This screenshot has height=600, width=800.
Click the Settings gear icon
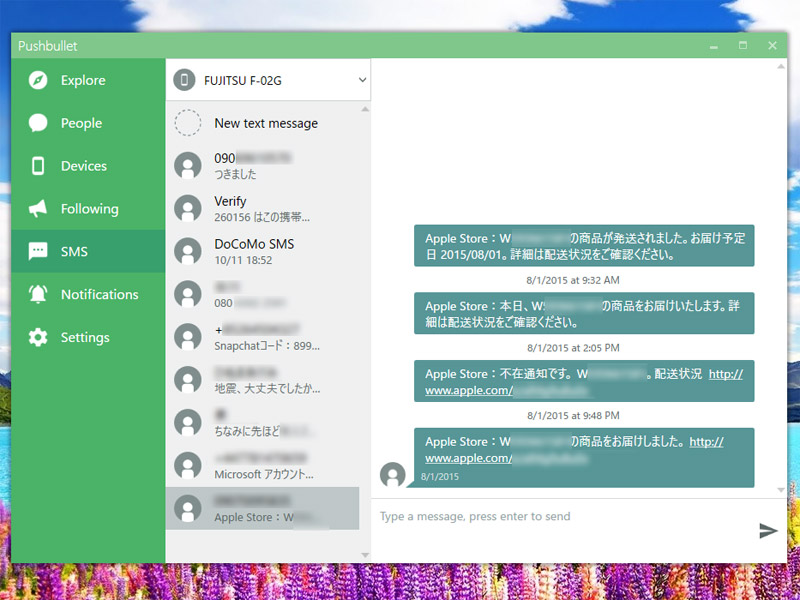pyautogui.click(x=38, y=337)
